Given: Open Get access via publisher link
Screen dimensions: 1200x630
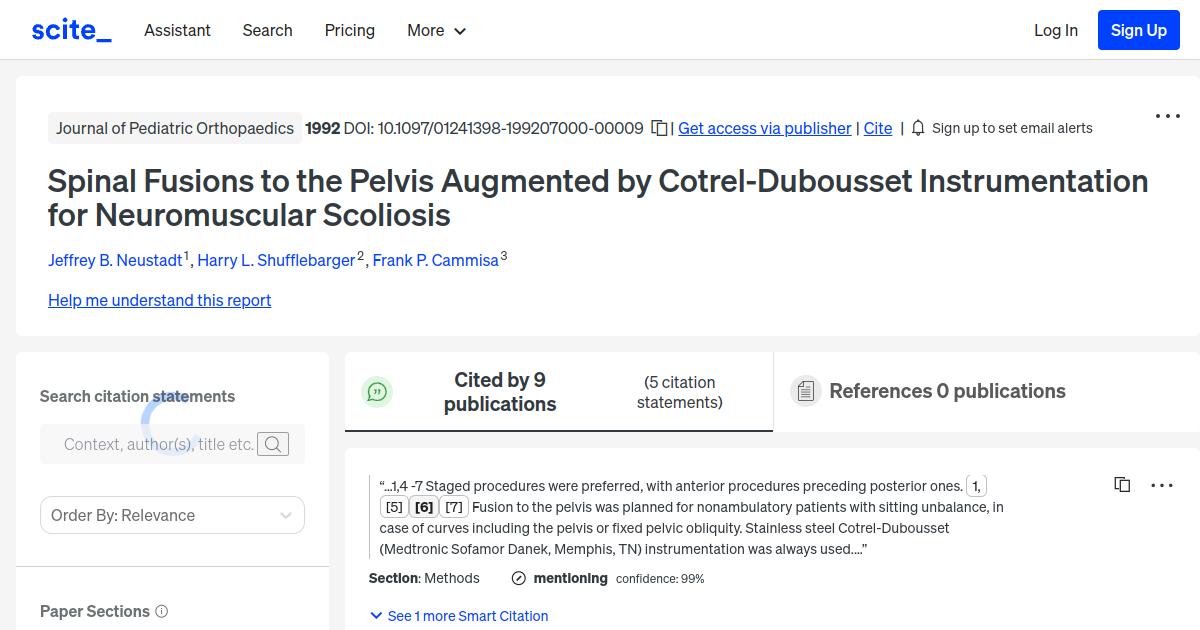Looking at the screenshot, I should (764, 128).
